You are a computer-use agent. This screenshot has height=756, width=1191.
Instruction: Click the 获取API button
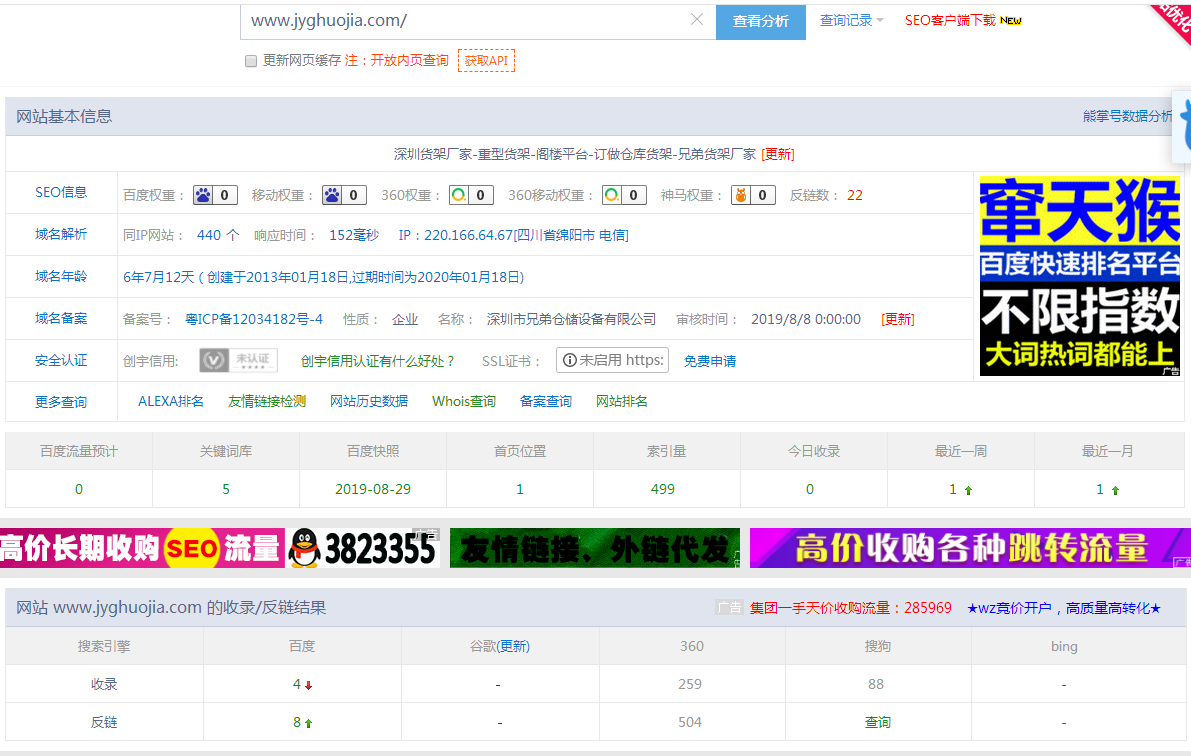point(486,61)
